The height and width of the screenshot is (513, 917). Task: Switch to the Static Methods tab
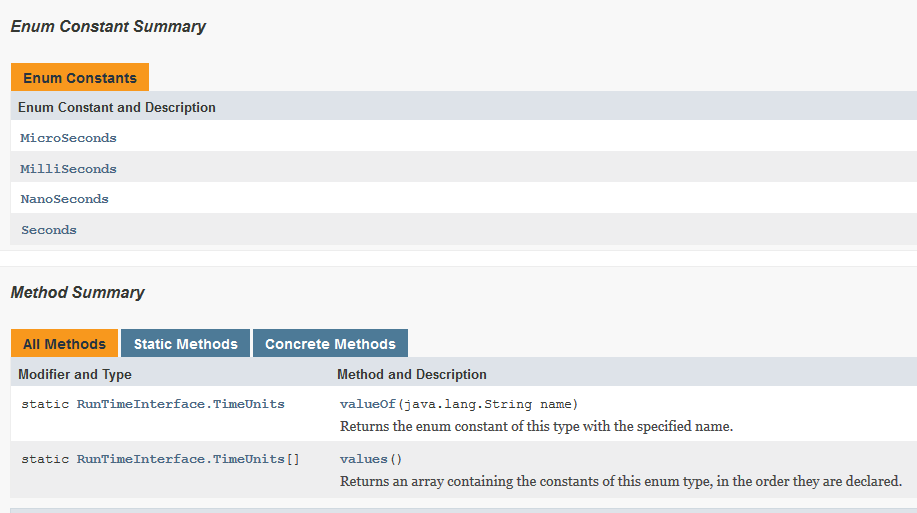point(185,343)
